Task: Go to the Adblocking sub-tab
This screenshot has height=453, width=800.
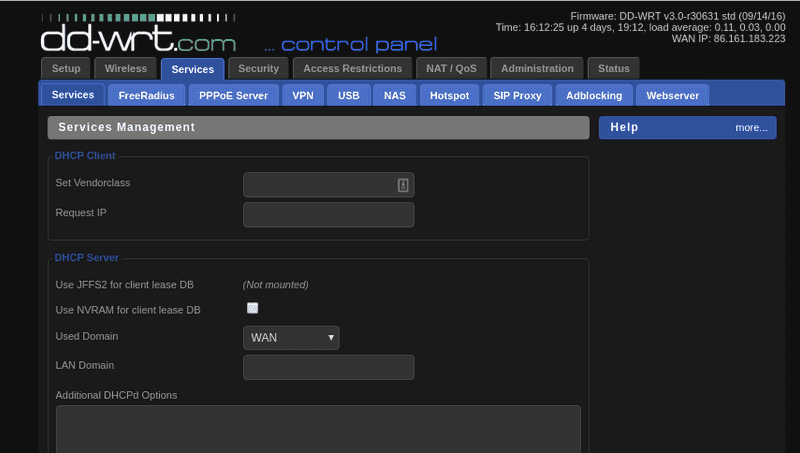Action: point(594,95)
